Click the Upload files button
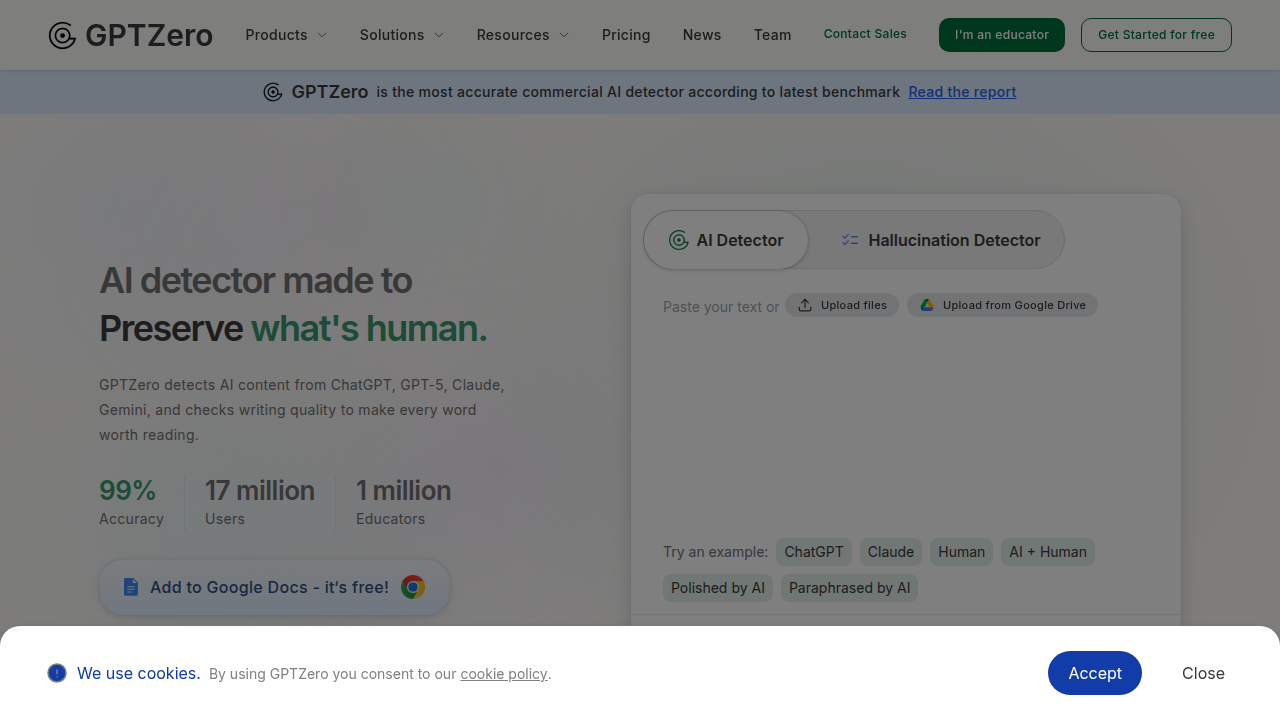 (842, 305)
